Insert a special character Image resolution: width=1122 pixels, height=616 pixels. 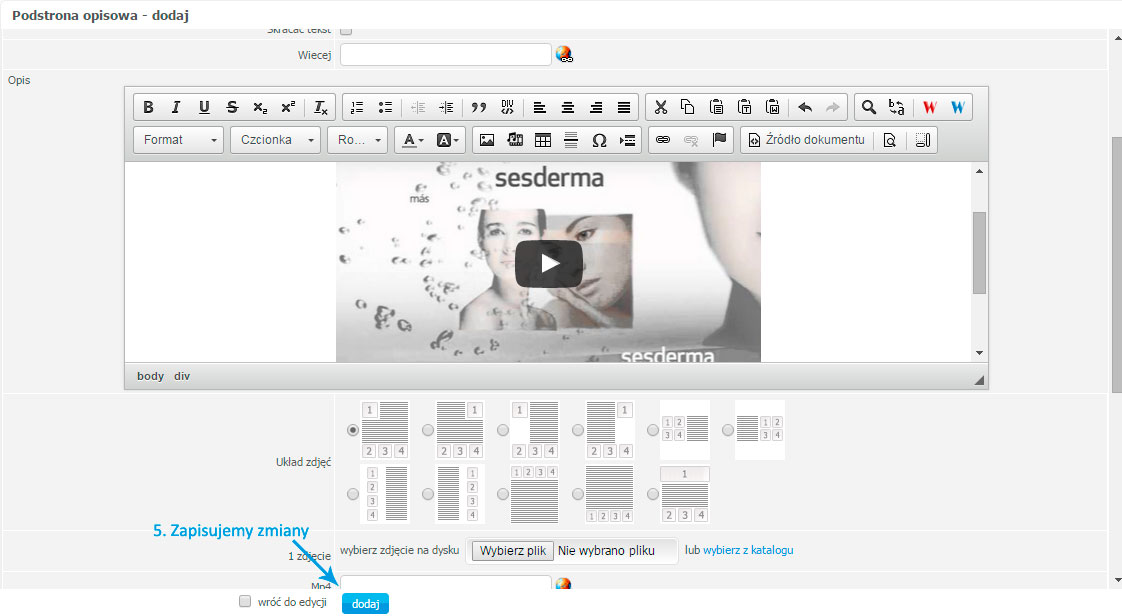pyautogui.click(x=600, y=140)
